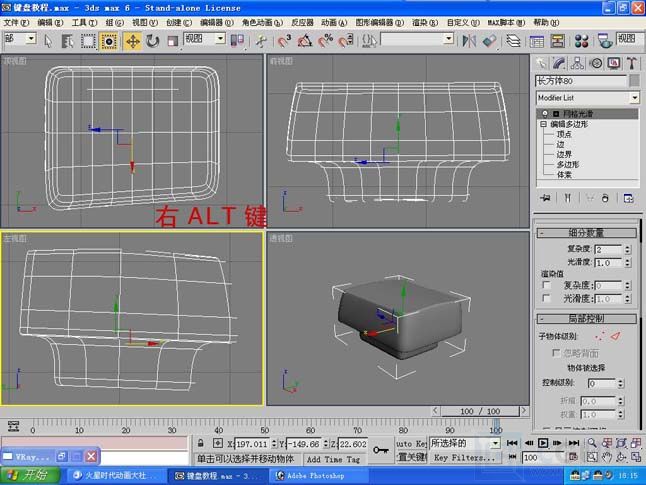The height and width of the screenshot is (485, 646).
Task: Activate the Select and Scale tool
Action: 172,41
